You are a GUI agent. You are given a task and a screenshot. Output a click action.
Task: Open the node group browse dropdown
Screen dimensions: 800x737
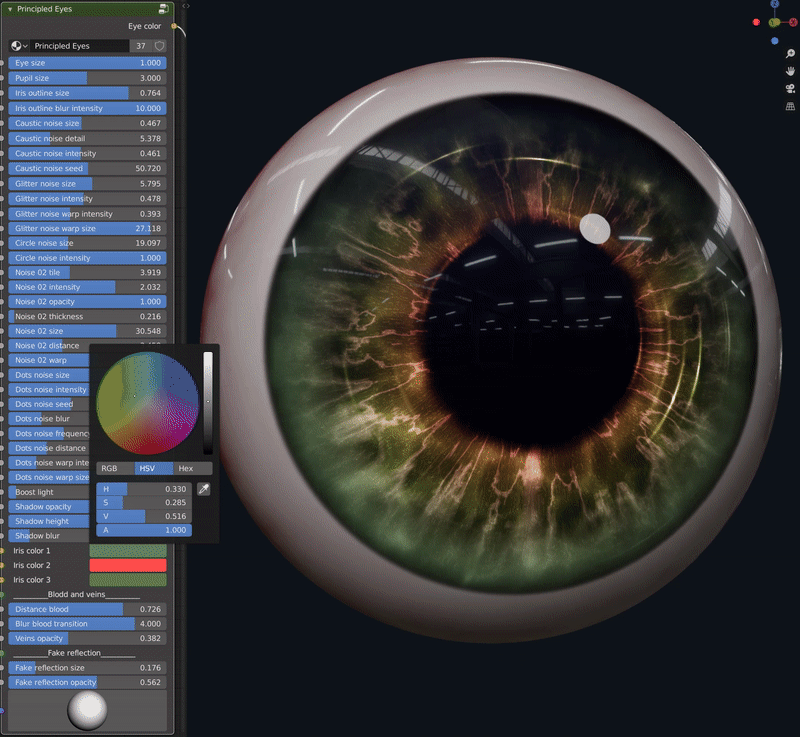point(19,46)
